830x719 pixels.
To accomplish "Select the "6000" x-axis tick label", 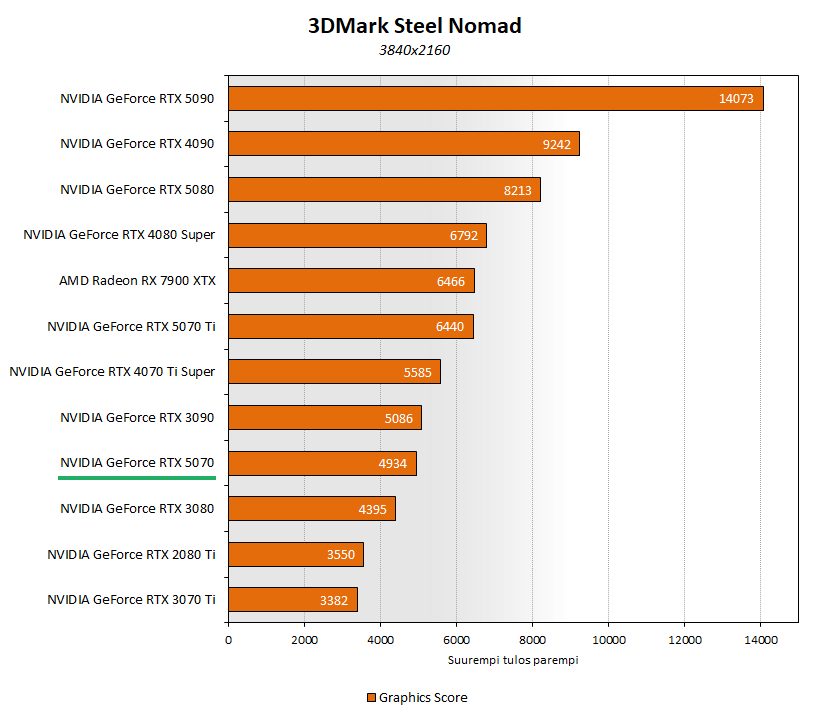I will click(x=456, y=640).
